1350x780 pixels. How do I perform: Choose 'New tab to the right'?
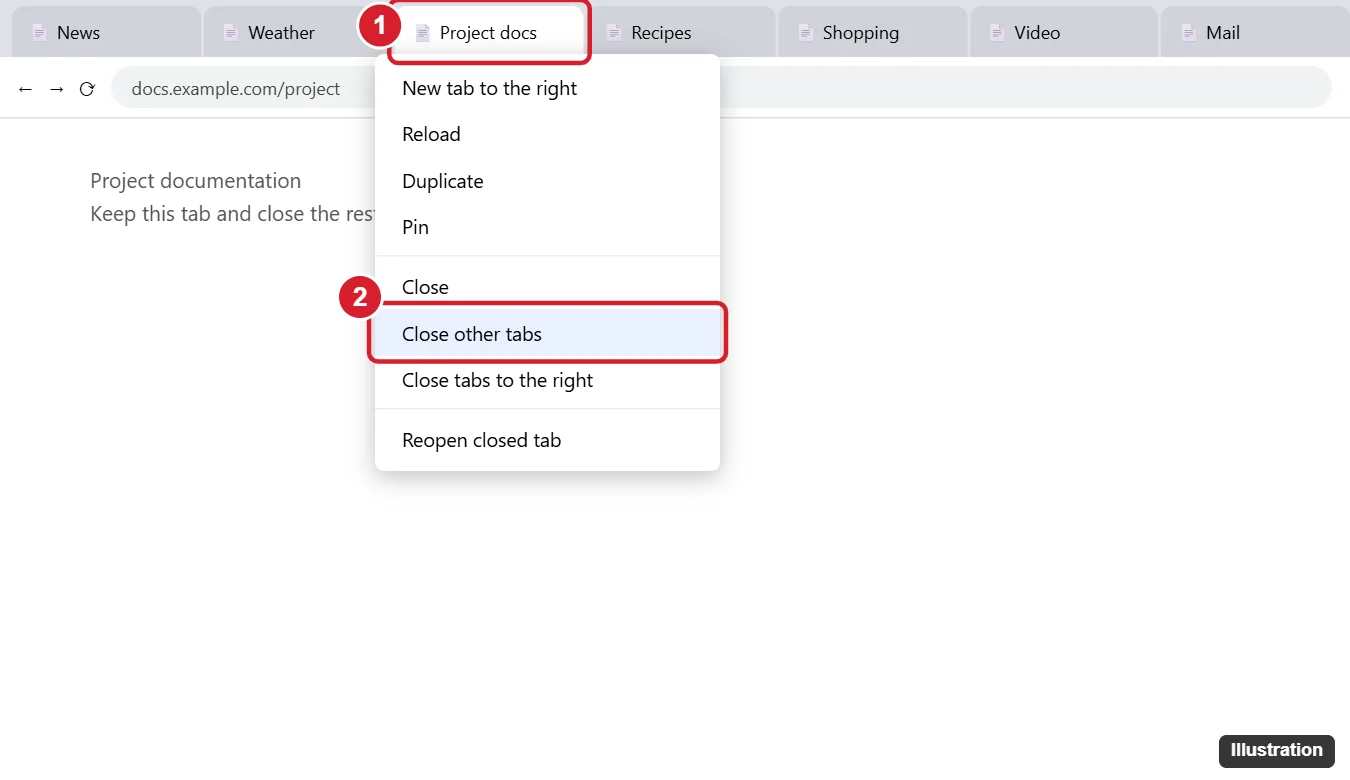[x=547, y=88]
